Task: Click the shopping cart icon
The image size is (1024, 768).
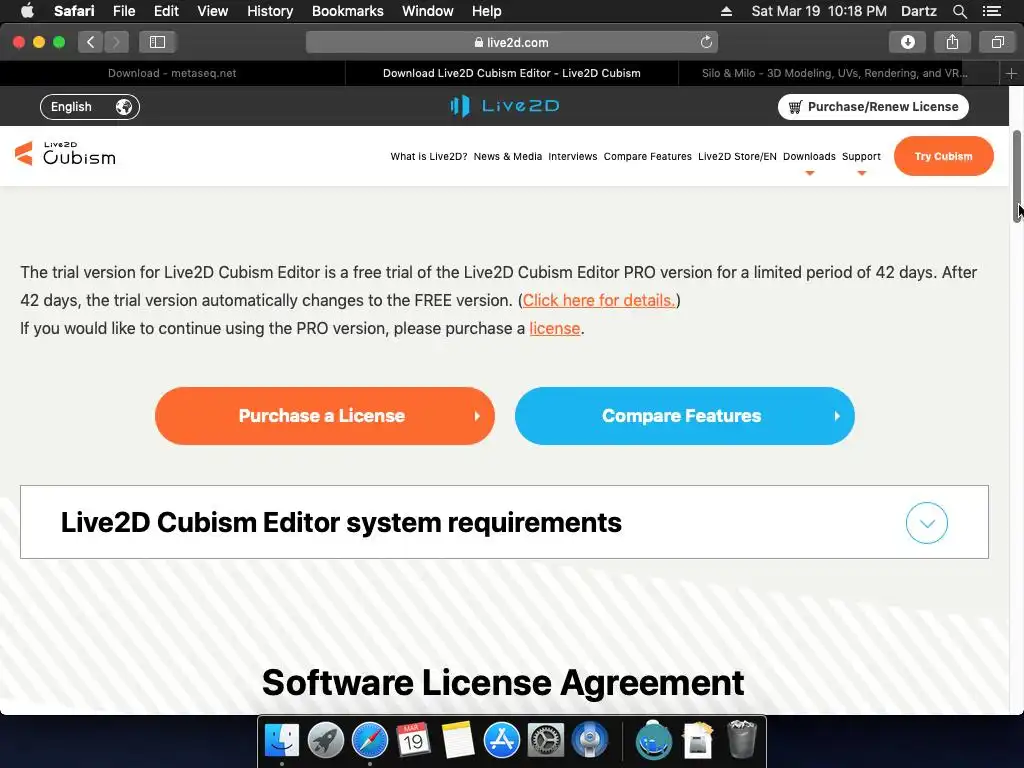Action: click(x=795, y=107)
